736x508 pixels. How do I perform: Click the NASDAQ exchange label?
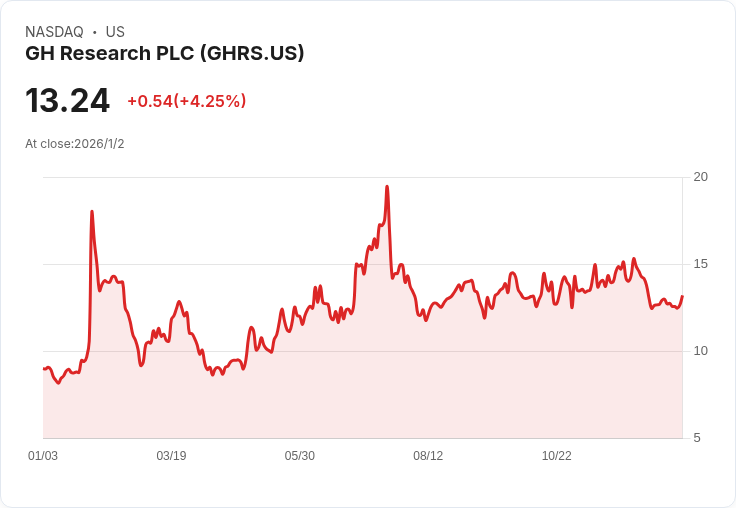coord(54,32)
